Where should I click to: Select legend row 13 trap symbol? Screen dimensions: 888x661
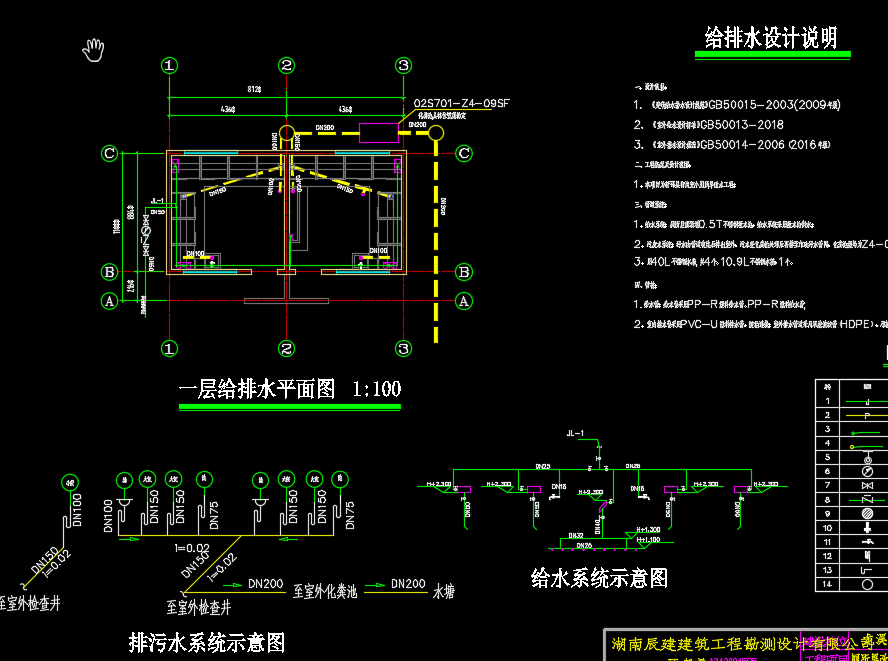pos(867,570)
